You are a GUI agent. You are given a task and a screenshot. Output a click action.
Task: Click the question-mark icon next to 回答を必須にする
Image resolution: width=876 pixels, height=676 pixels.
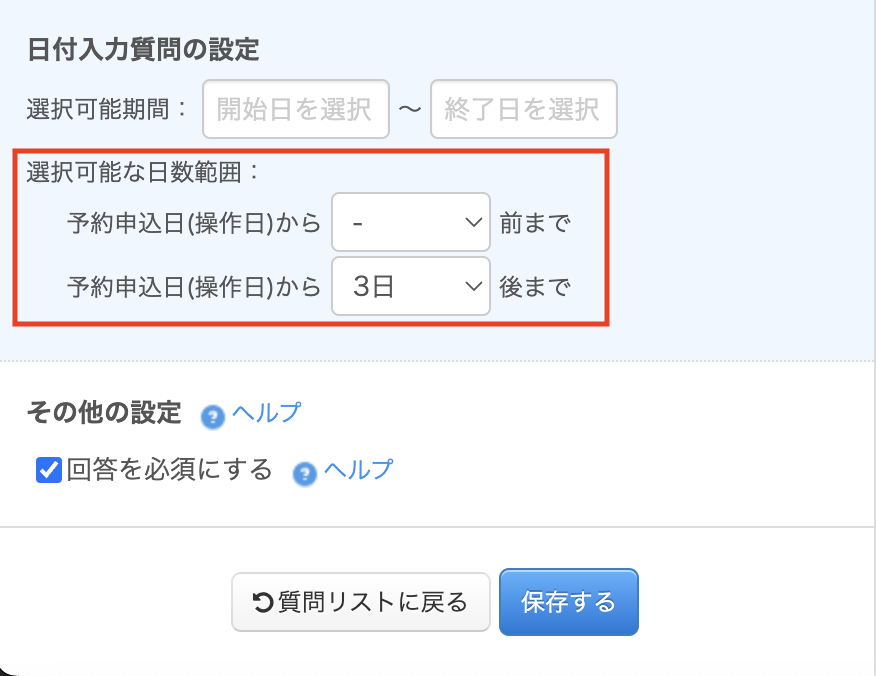coord(304,473)
